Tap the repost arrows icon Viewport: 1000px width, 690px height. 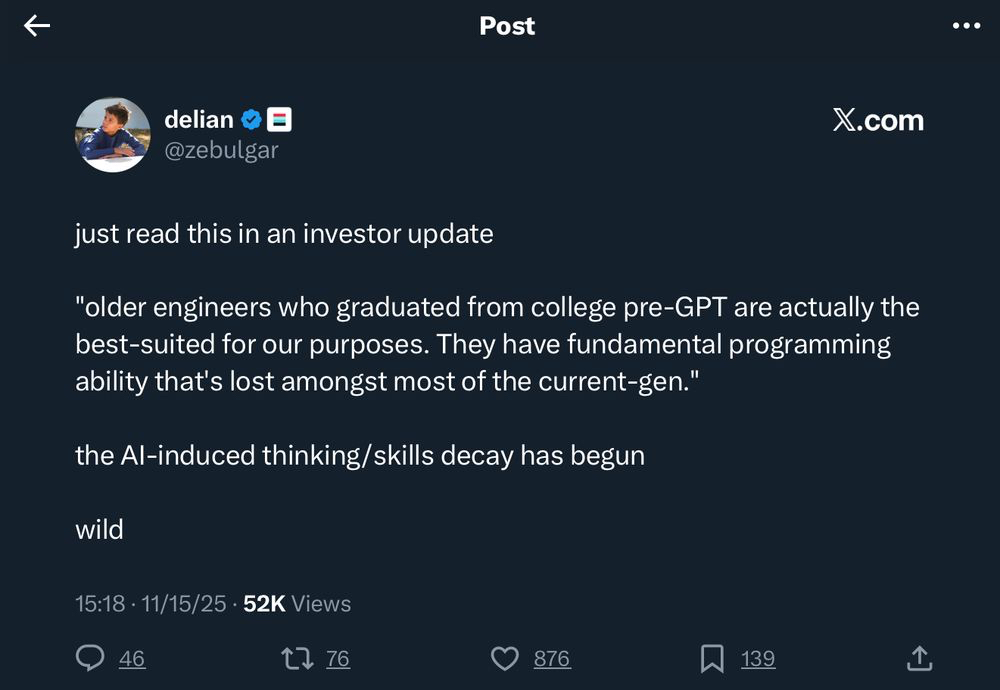coord(296,658)
